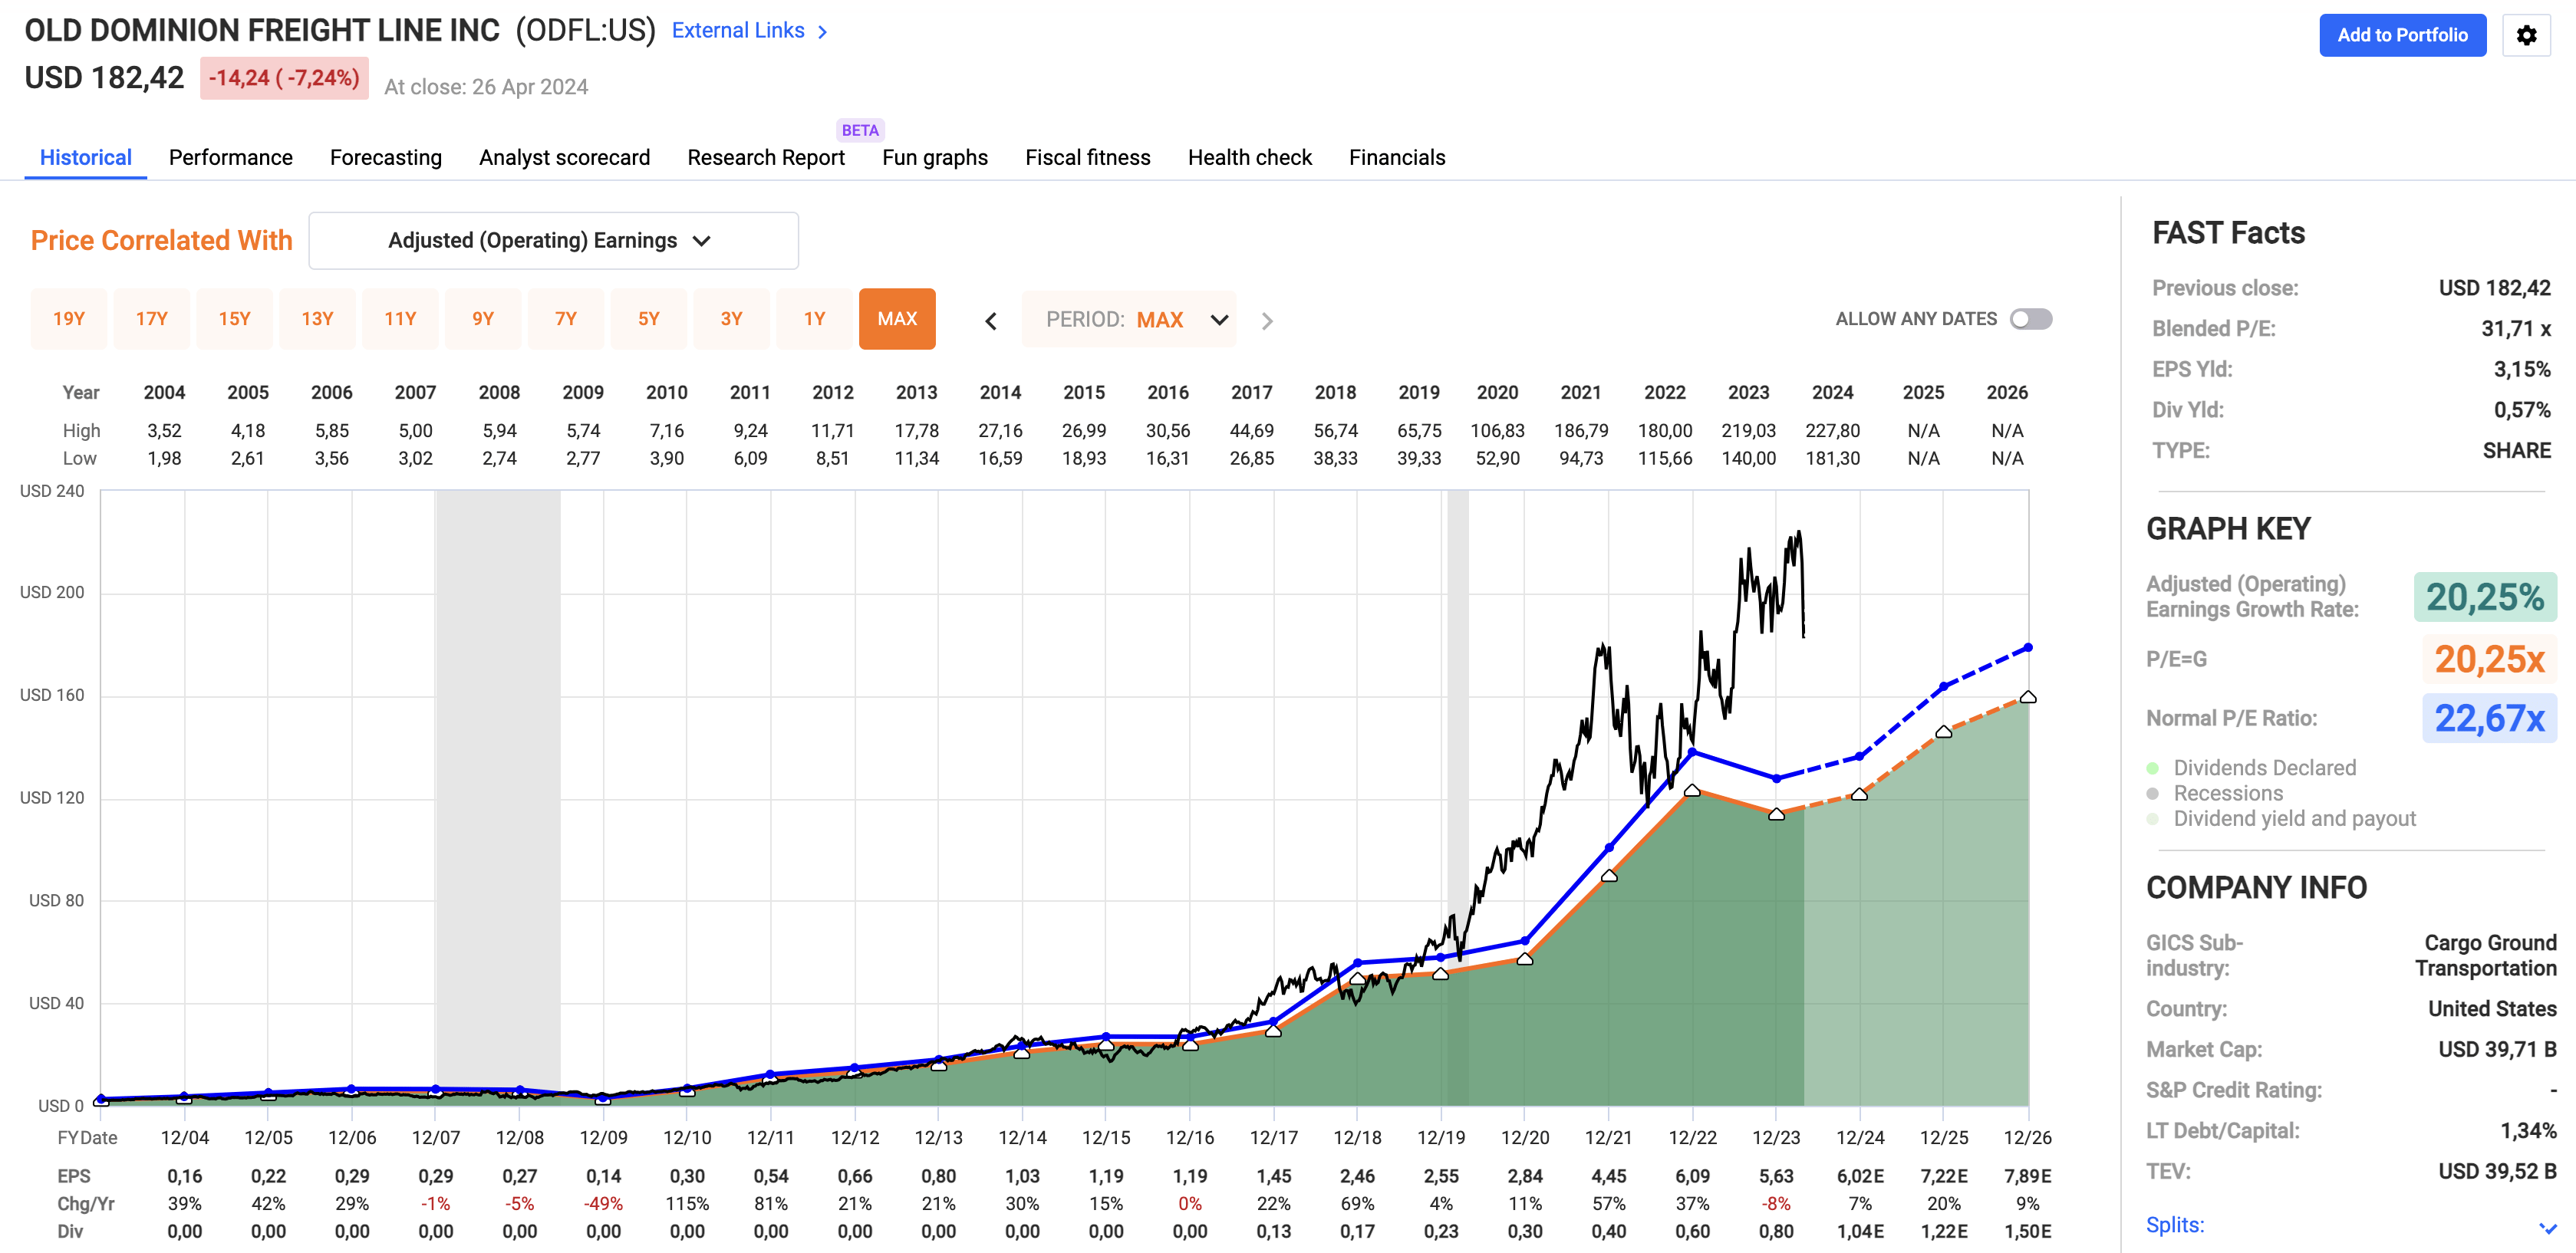Viewport: 2576px width, 1253px height.
Task: Click the green 20,25% growth rate swatch
Action: tap(2485, 597)
